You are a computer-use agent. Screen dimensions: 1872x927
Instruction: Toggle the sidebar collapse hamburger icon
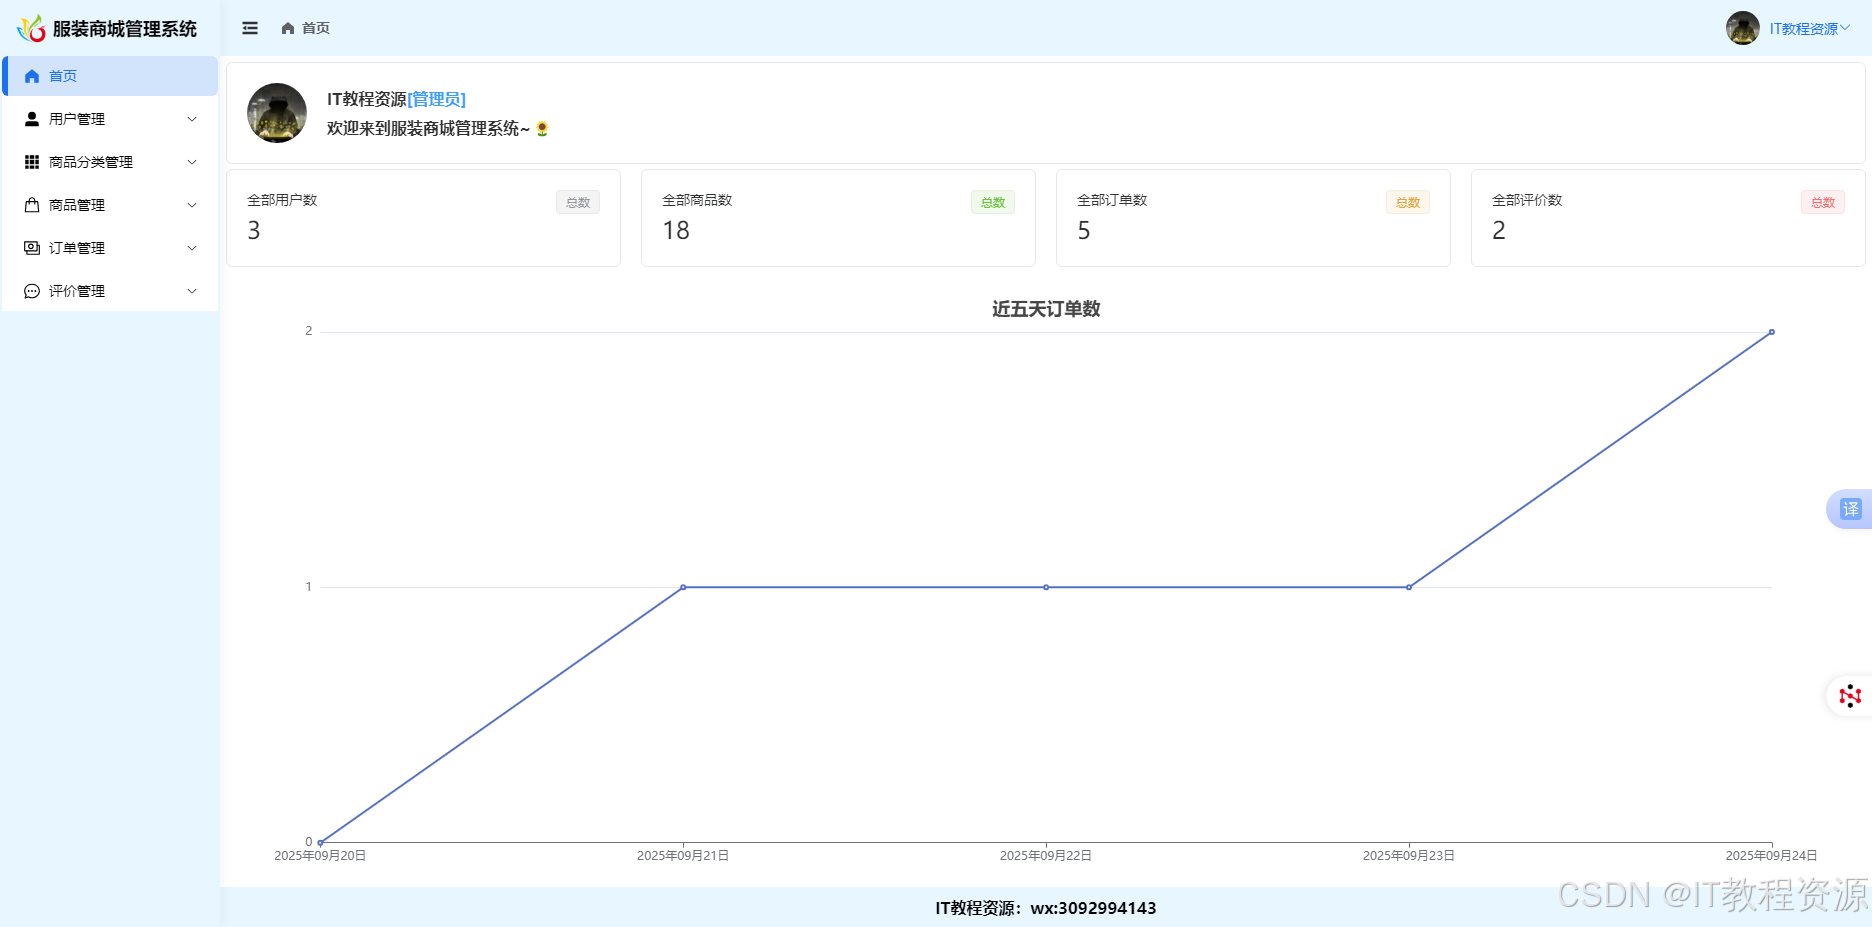pos(250,28)
